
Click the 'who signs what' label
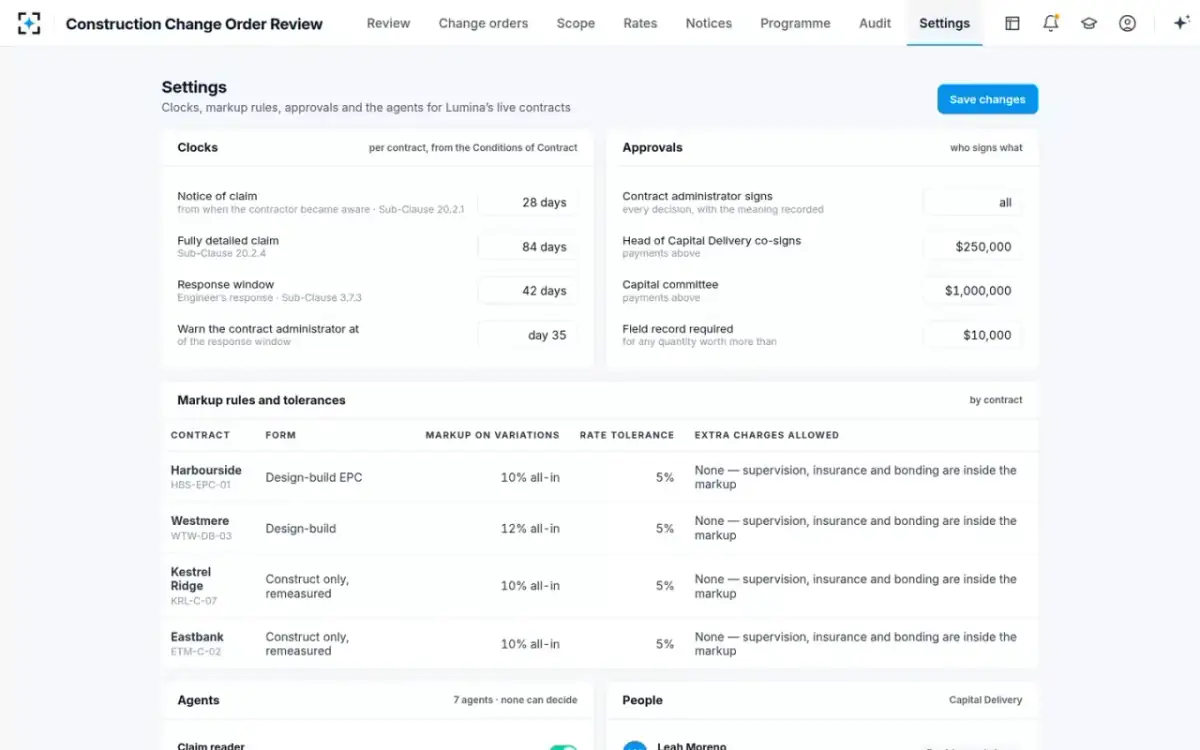pyautogui.click(x=986, y=148)
